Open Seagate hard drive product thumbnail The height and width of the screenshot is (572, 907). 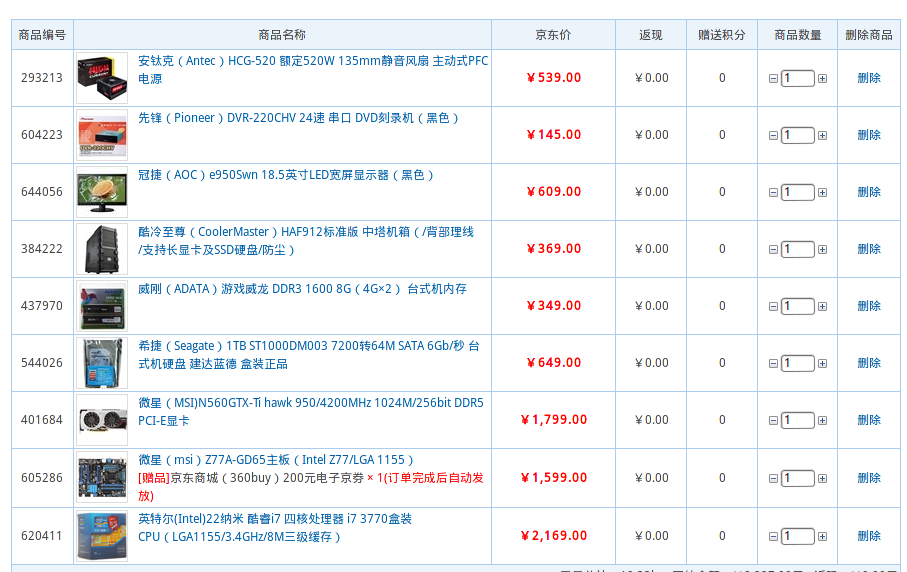102,363
